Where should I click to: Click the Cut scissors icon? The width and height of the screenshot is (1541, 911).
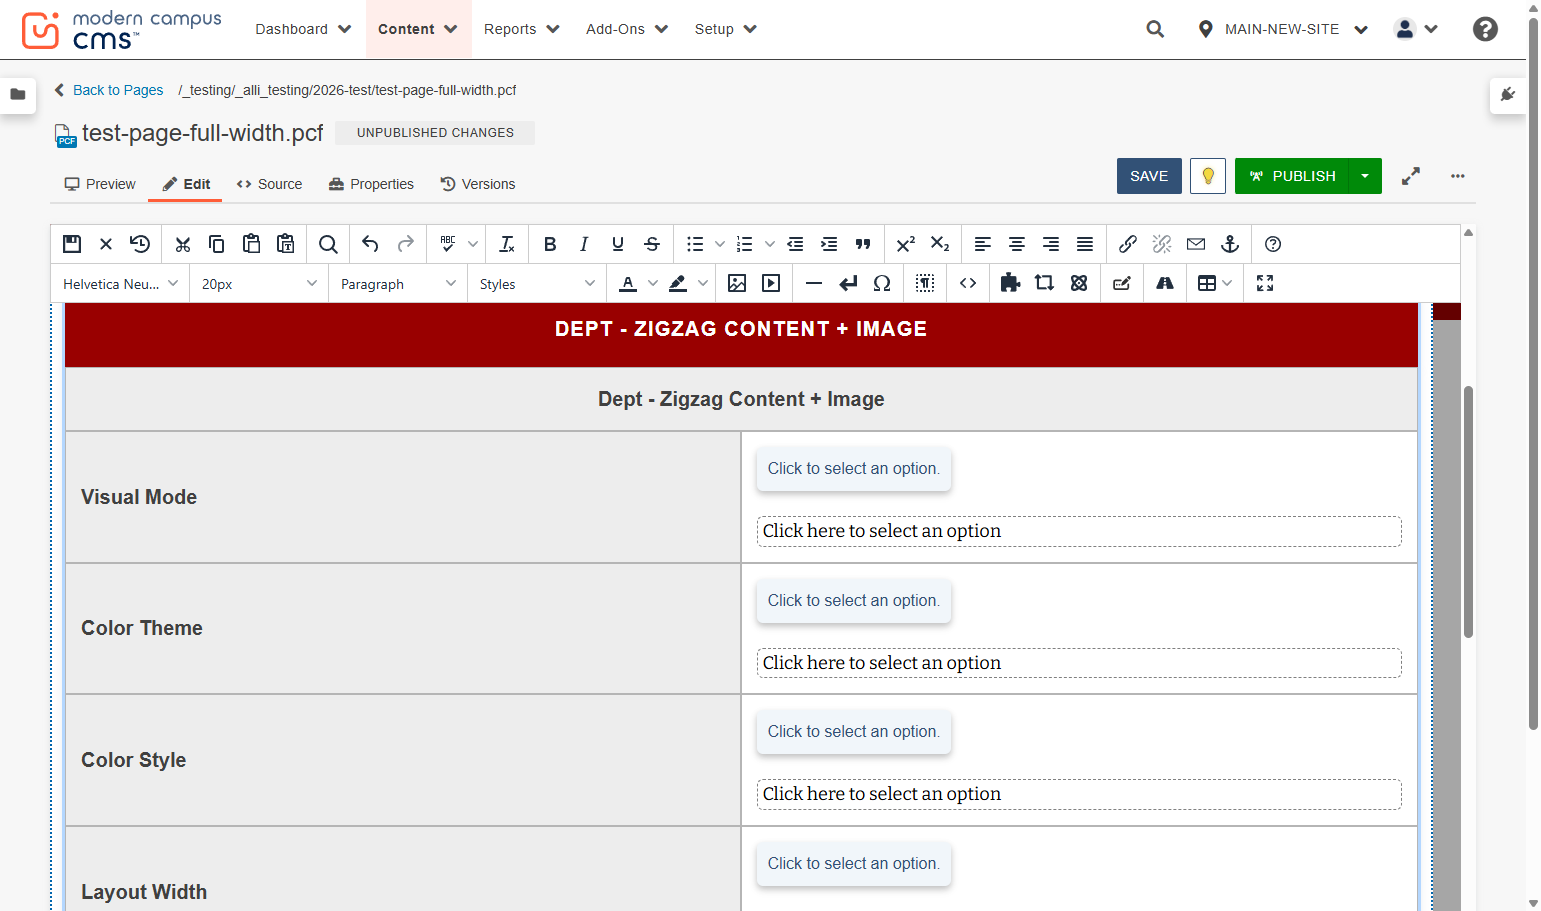tap(182, 244)
